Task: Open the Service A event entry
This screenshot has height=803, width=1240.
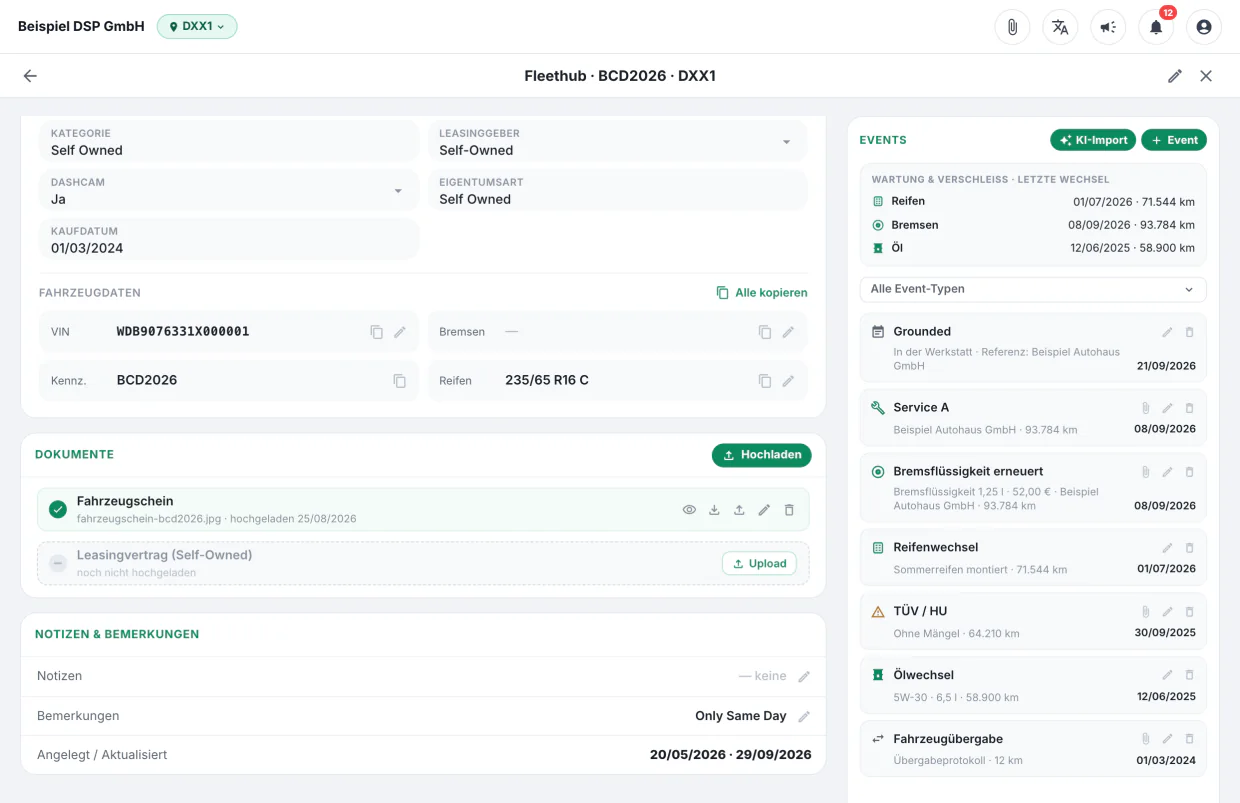Action: 1033,418
